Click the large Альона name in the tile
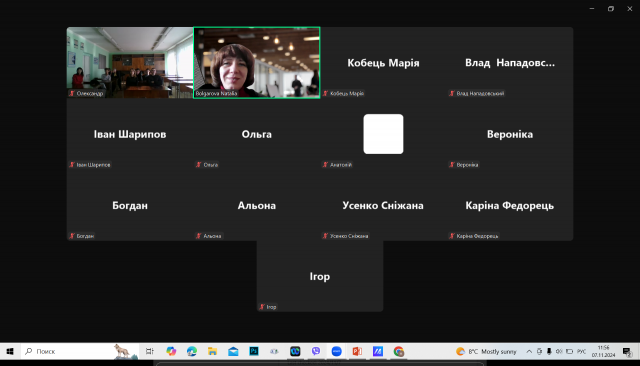This screenshot has height=366, width=640. (257, 205)
